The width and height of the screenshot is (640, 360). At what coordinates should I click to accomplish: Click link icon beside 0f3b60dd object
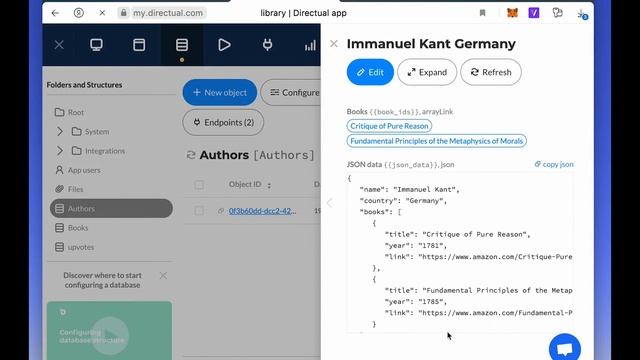pyautogui.click(x=221, y=211)
